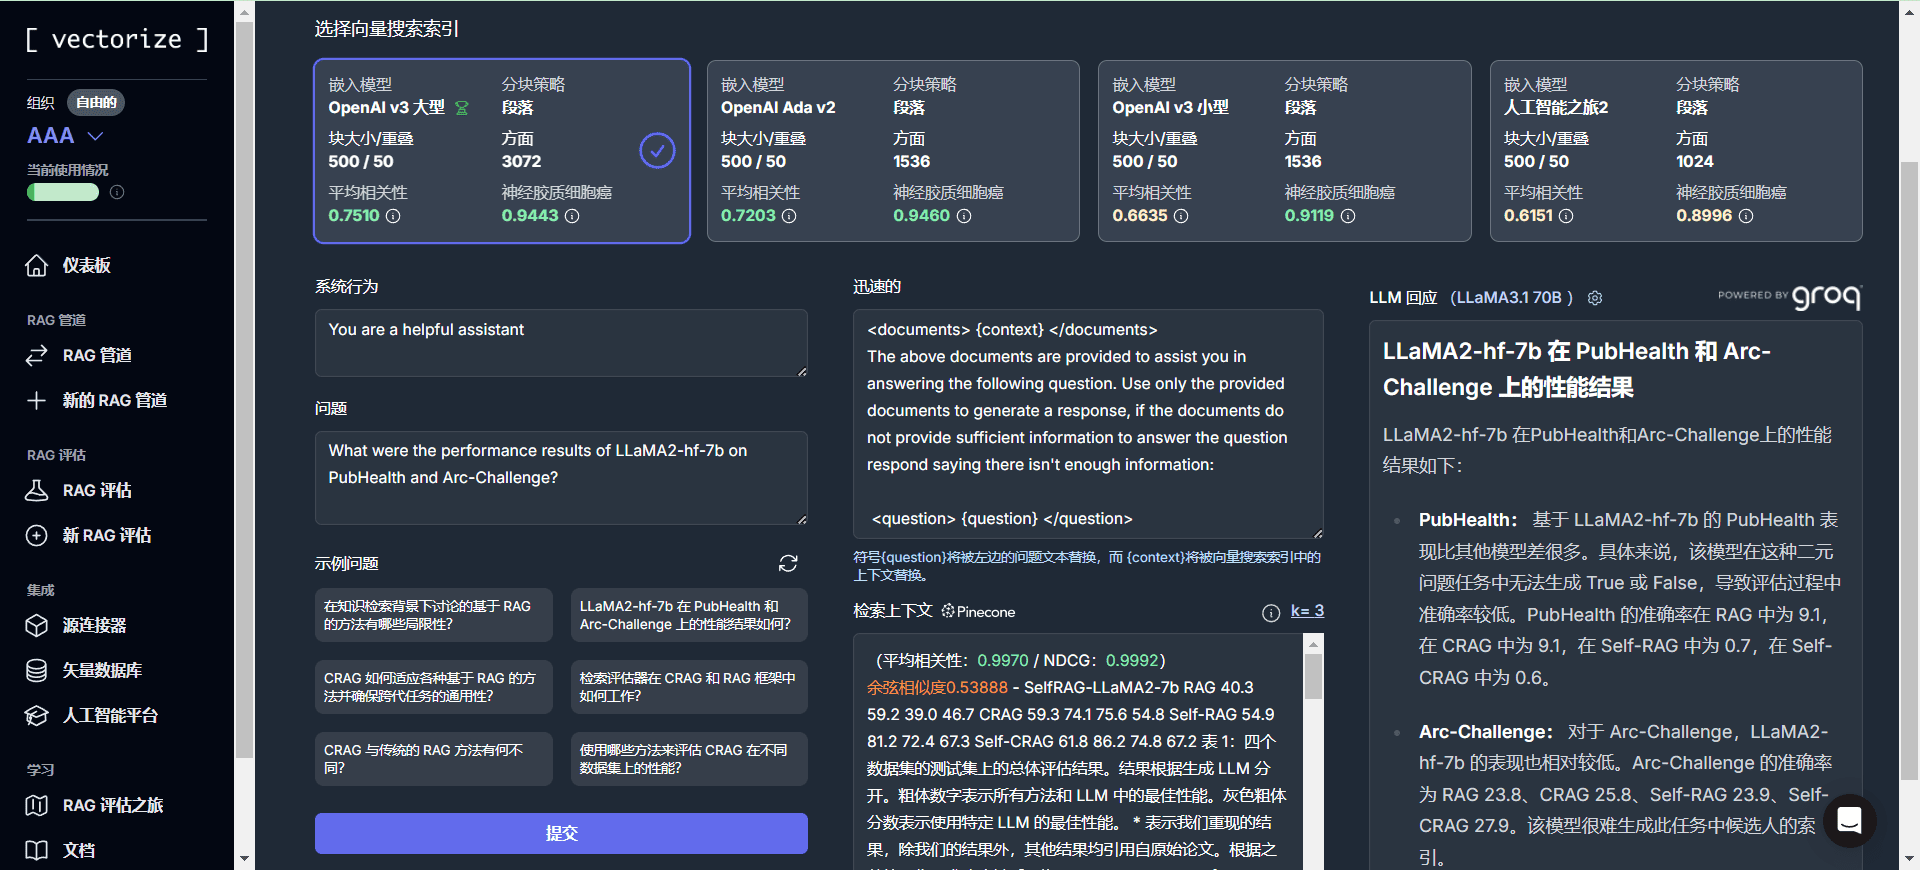Focus the 问题 question text field

tap(561, 478)
